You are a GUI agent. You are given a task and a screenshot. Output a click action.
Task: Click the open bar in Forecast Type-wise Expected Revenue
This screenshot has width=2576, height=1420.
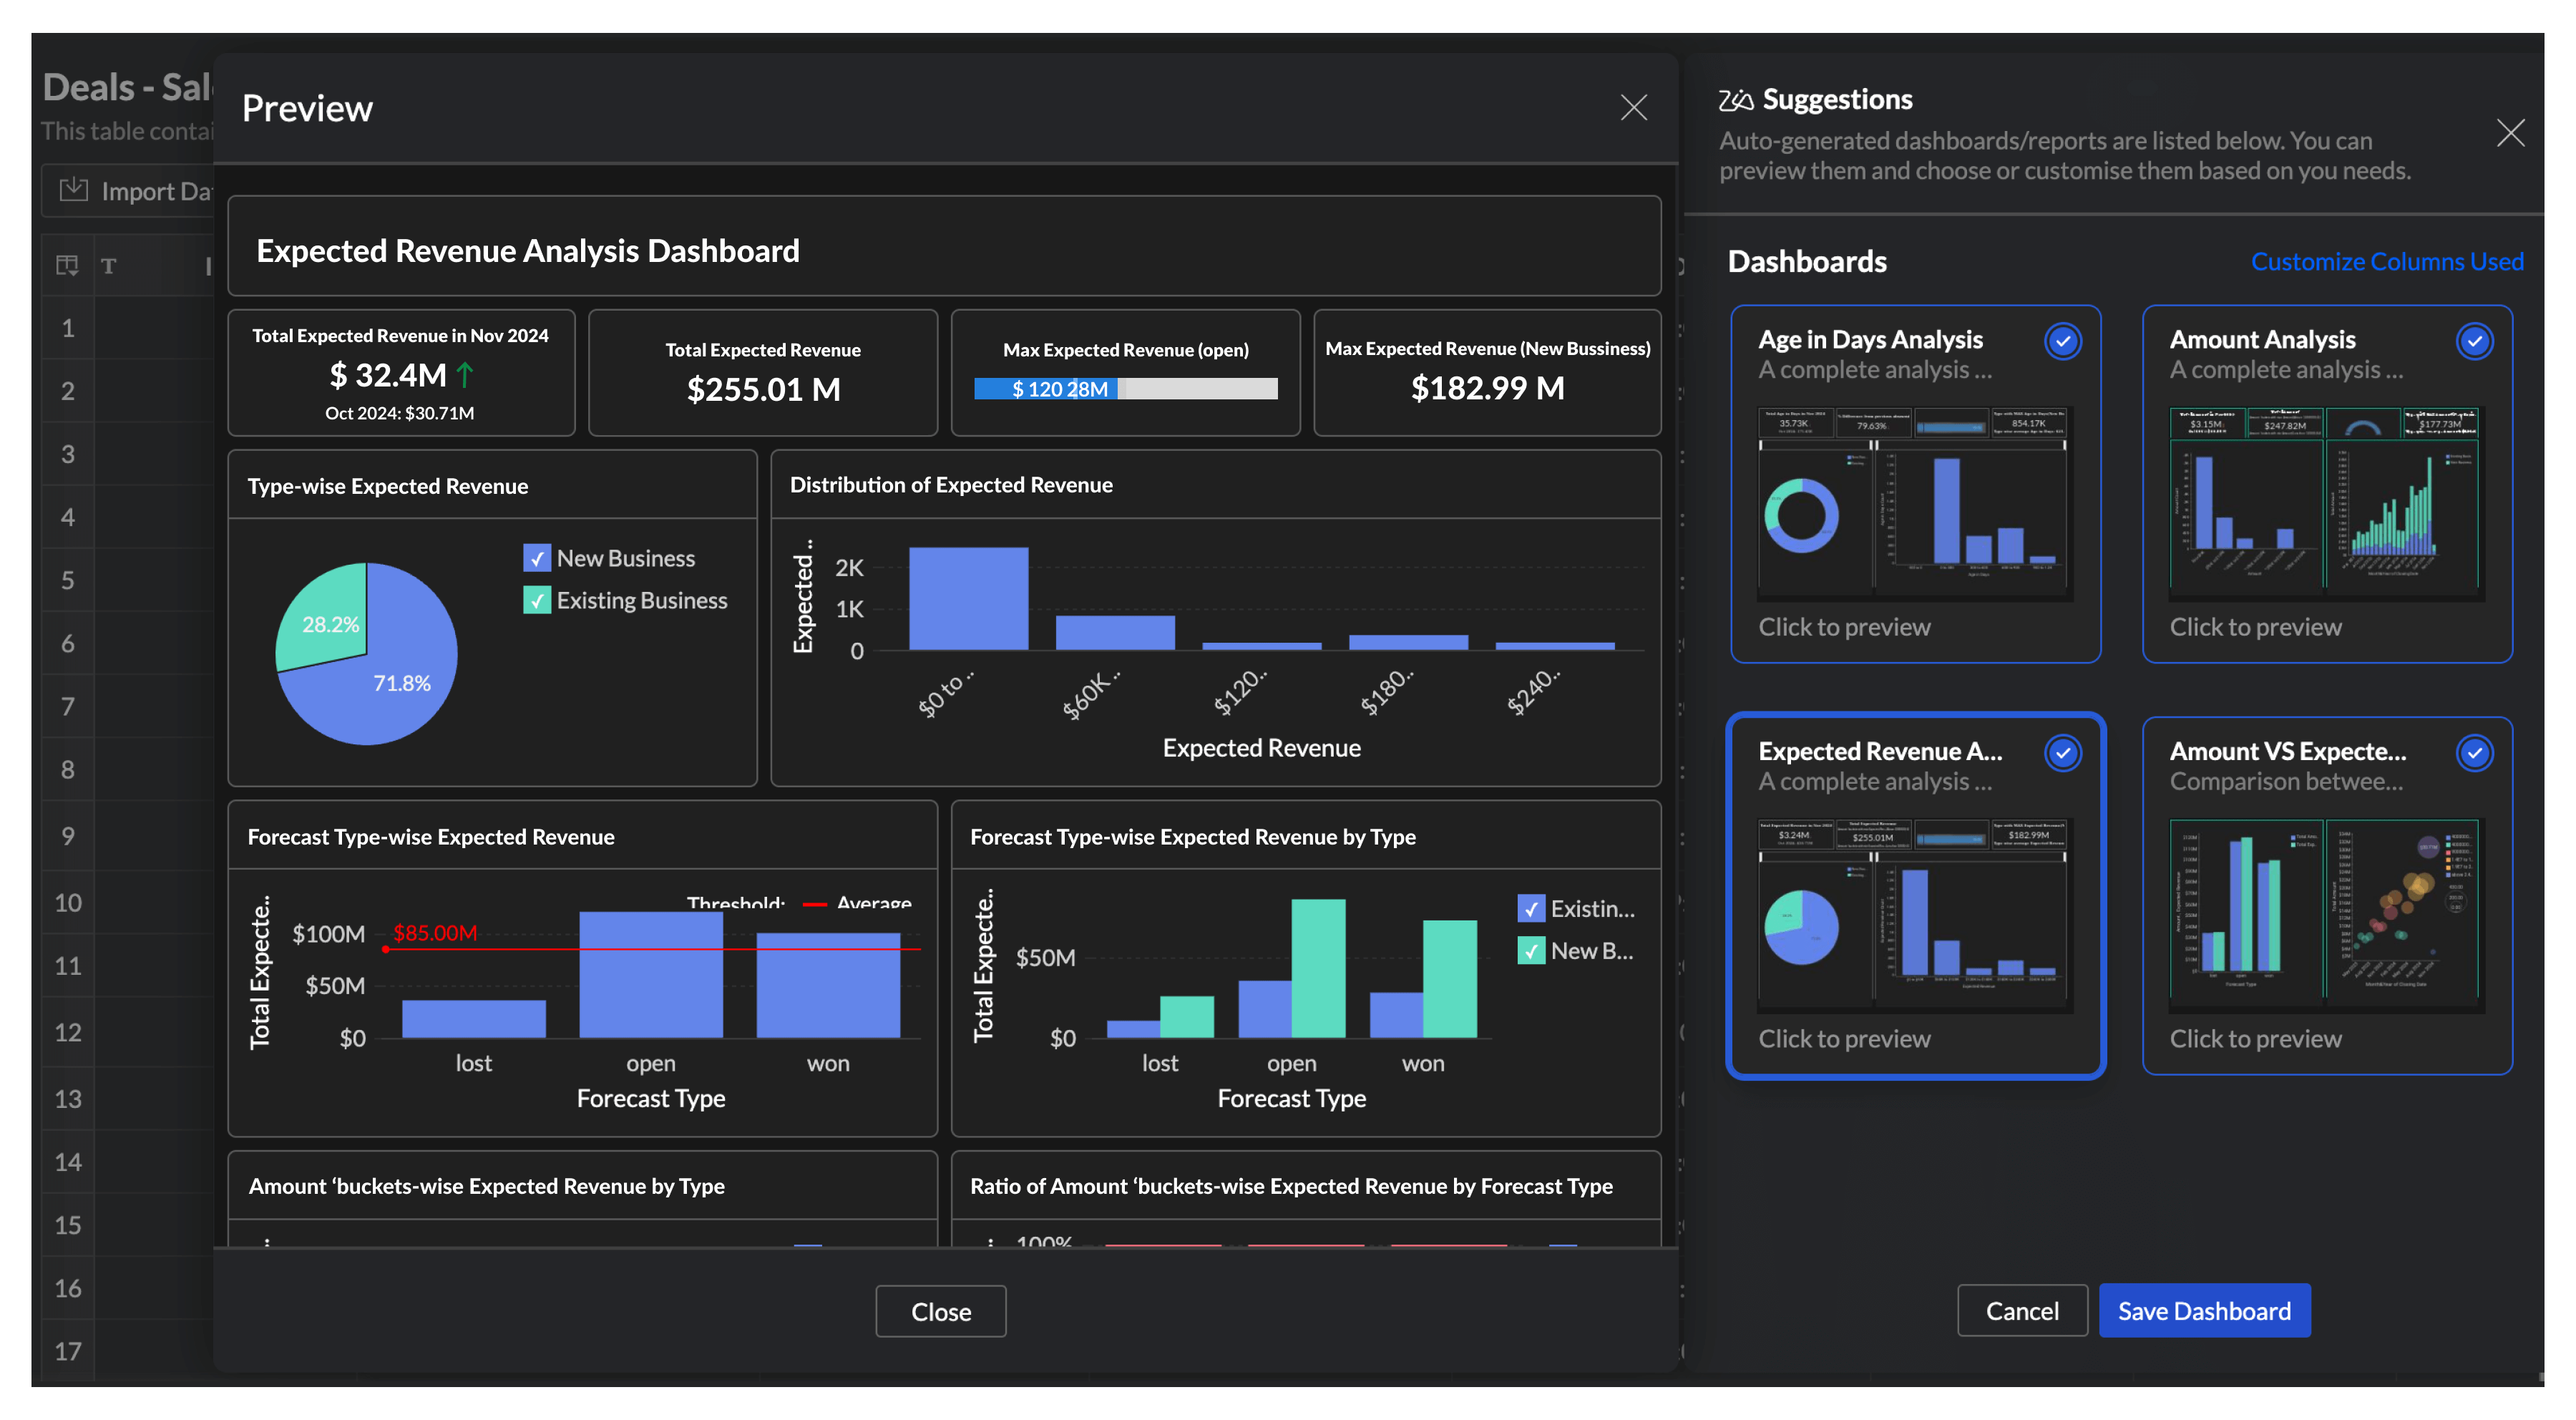651,975
